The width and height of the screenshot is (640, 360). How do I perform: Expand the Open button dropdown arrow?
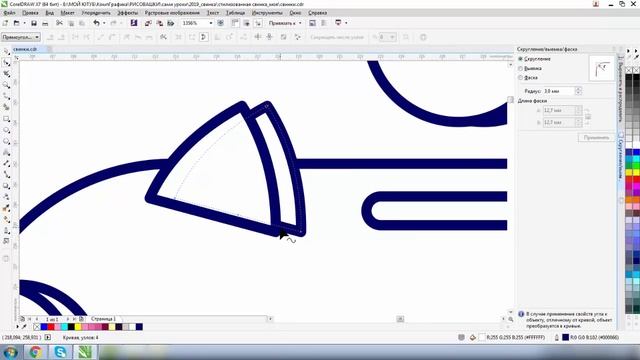point(24,23)
